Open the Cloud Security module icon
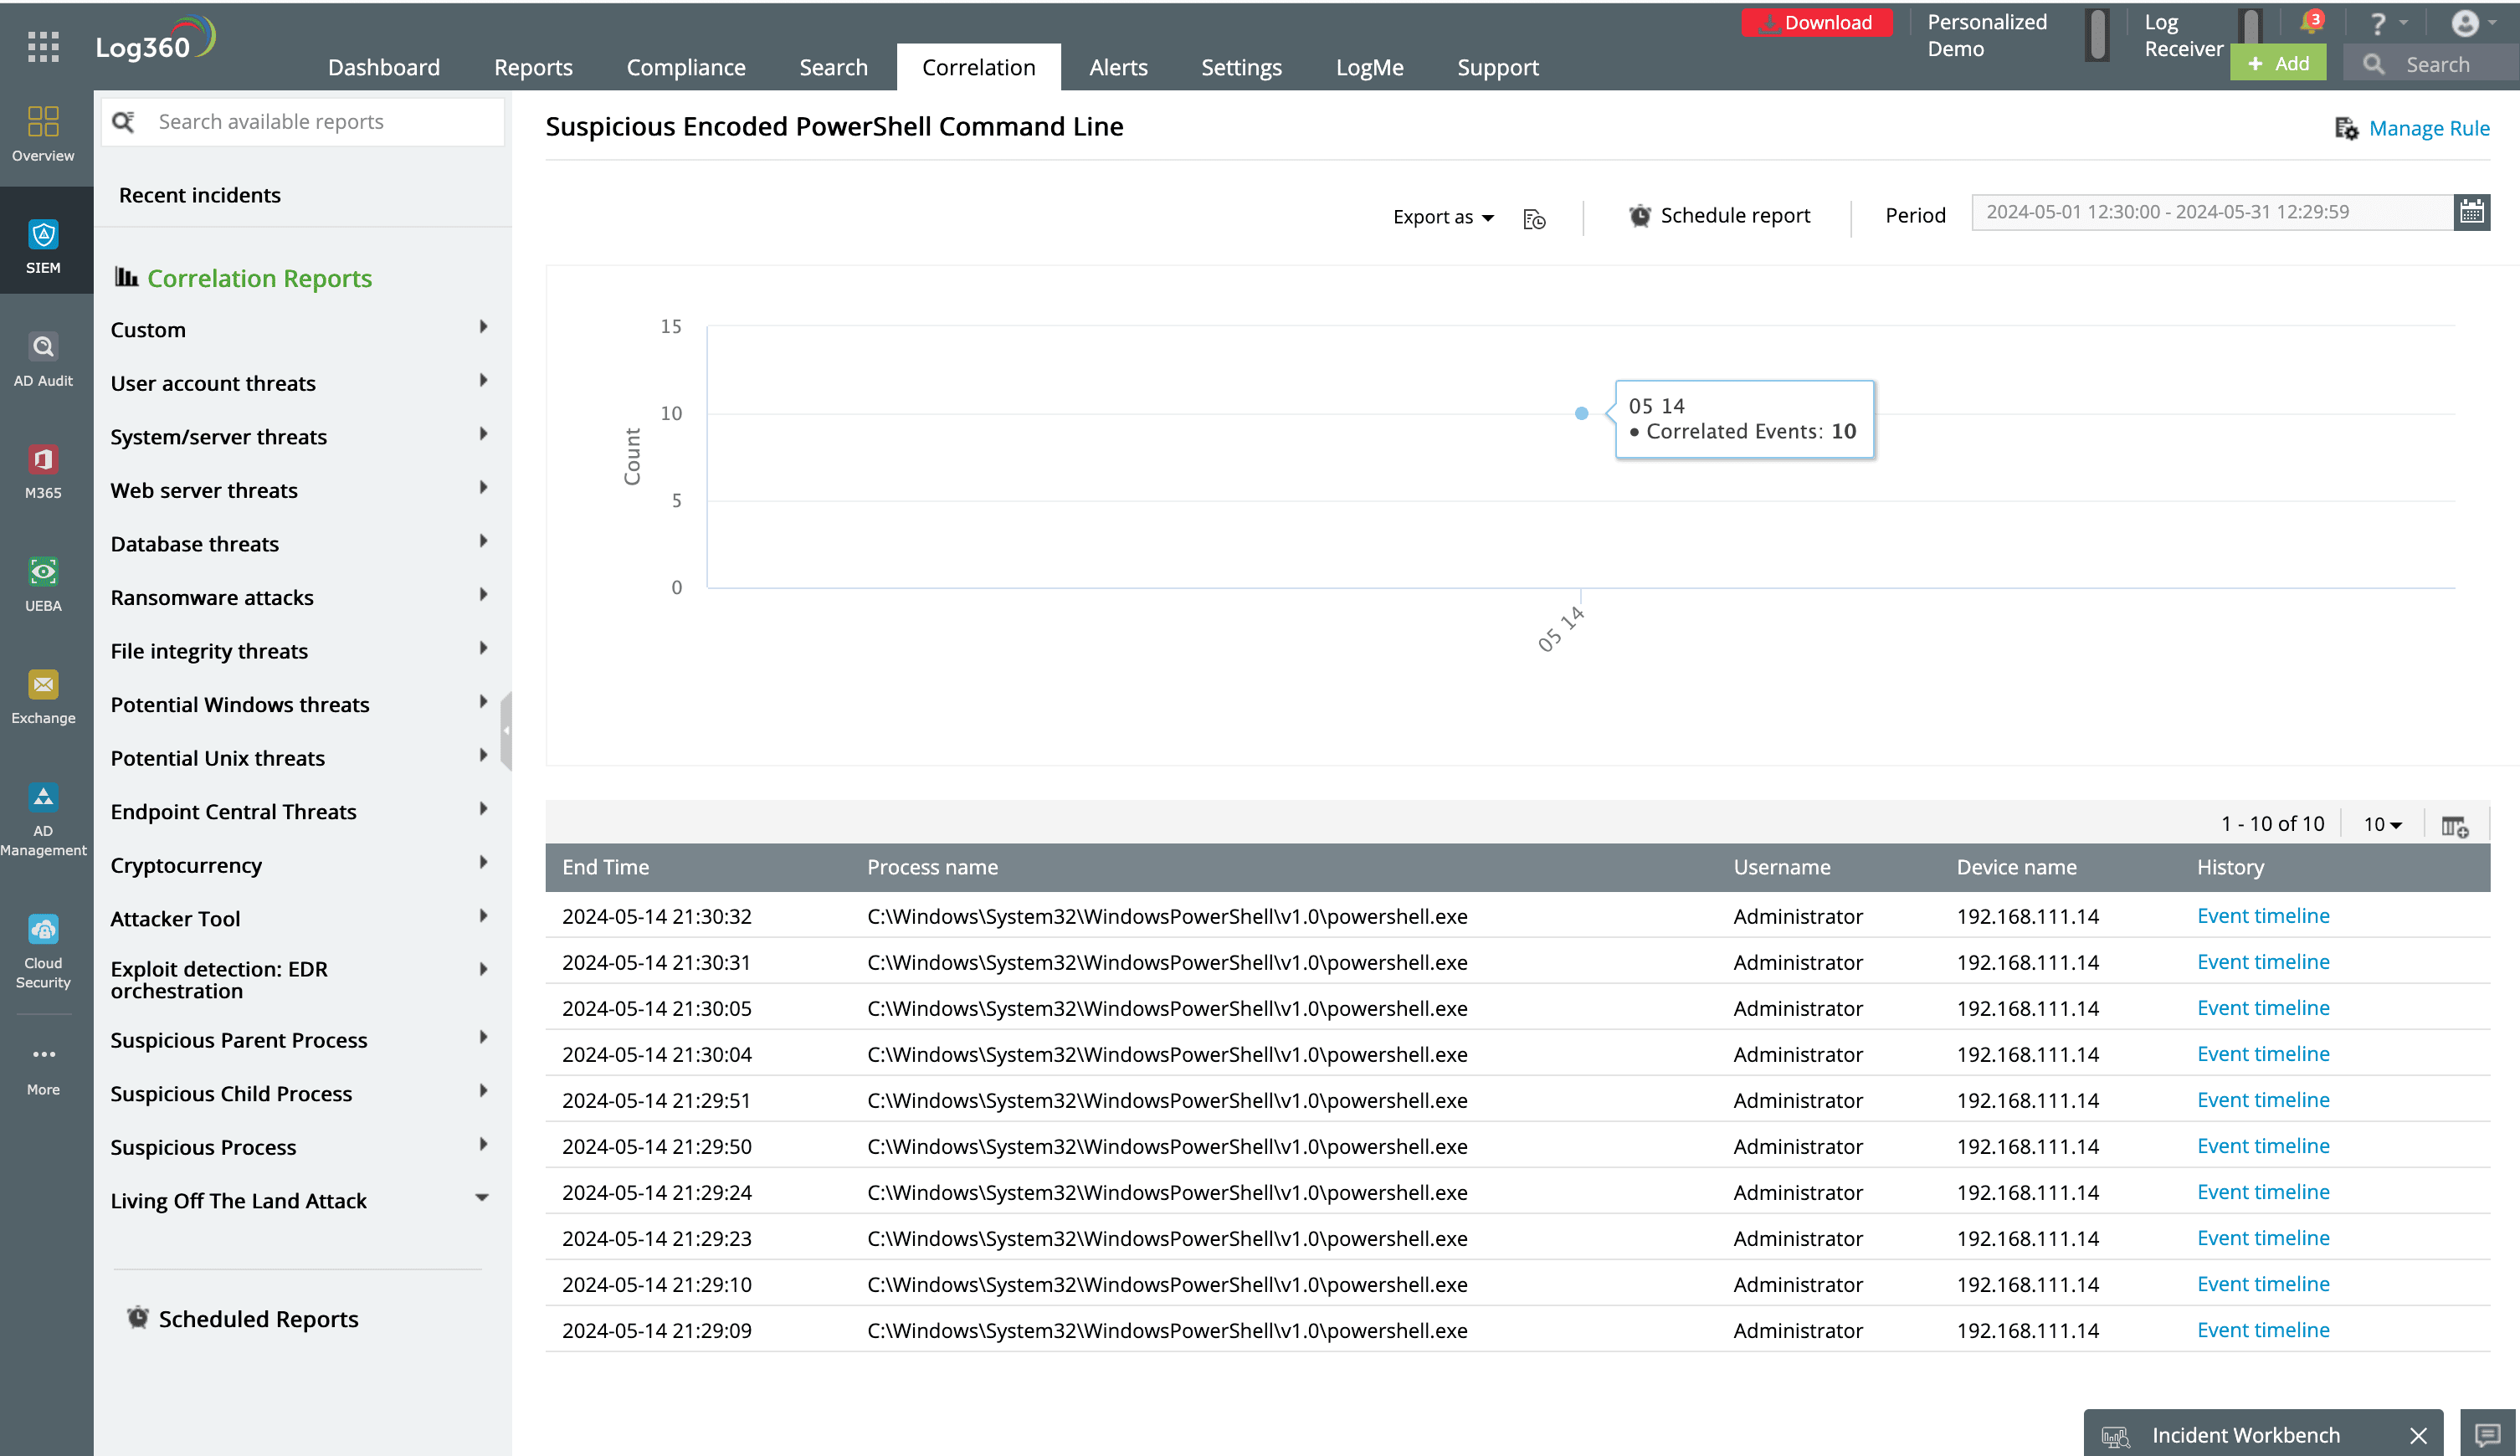Viewport: 2520px width, 1456px height. click(43, 950)
